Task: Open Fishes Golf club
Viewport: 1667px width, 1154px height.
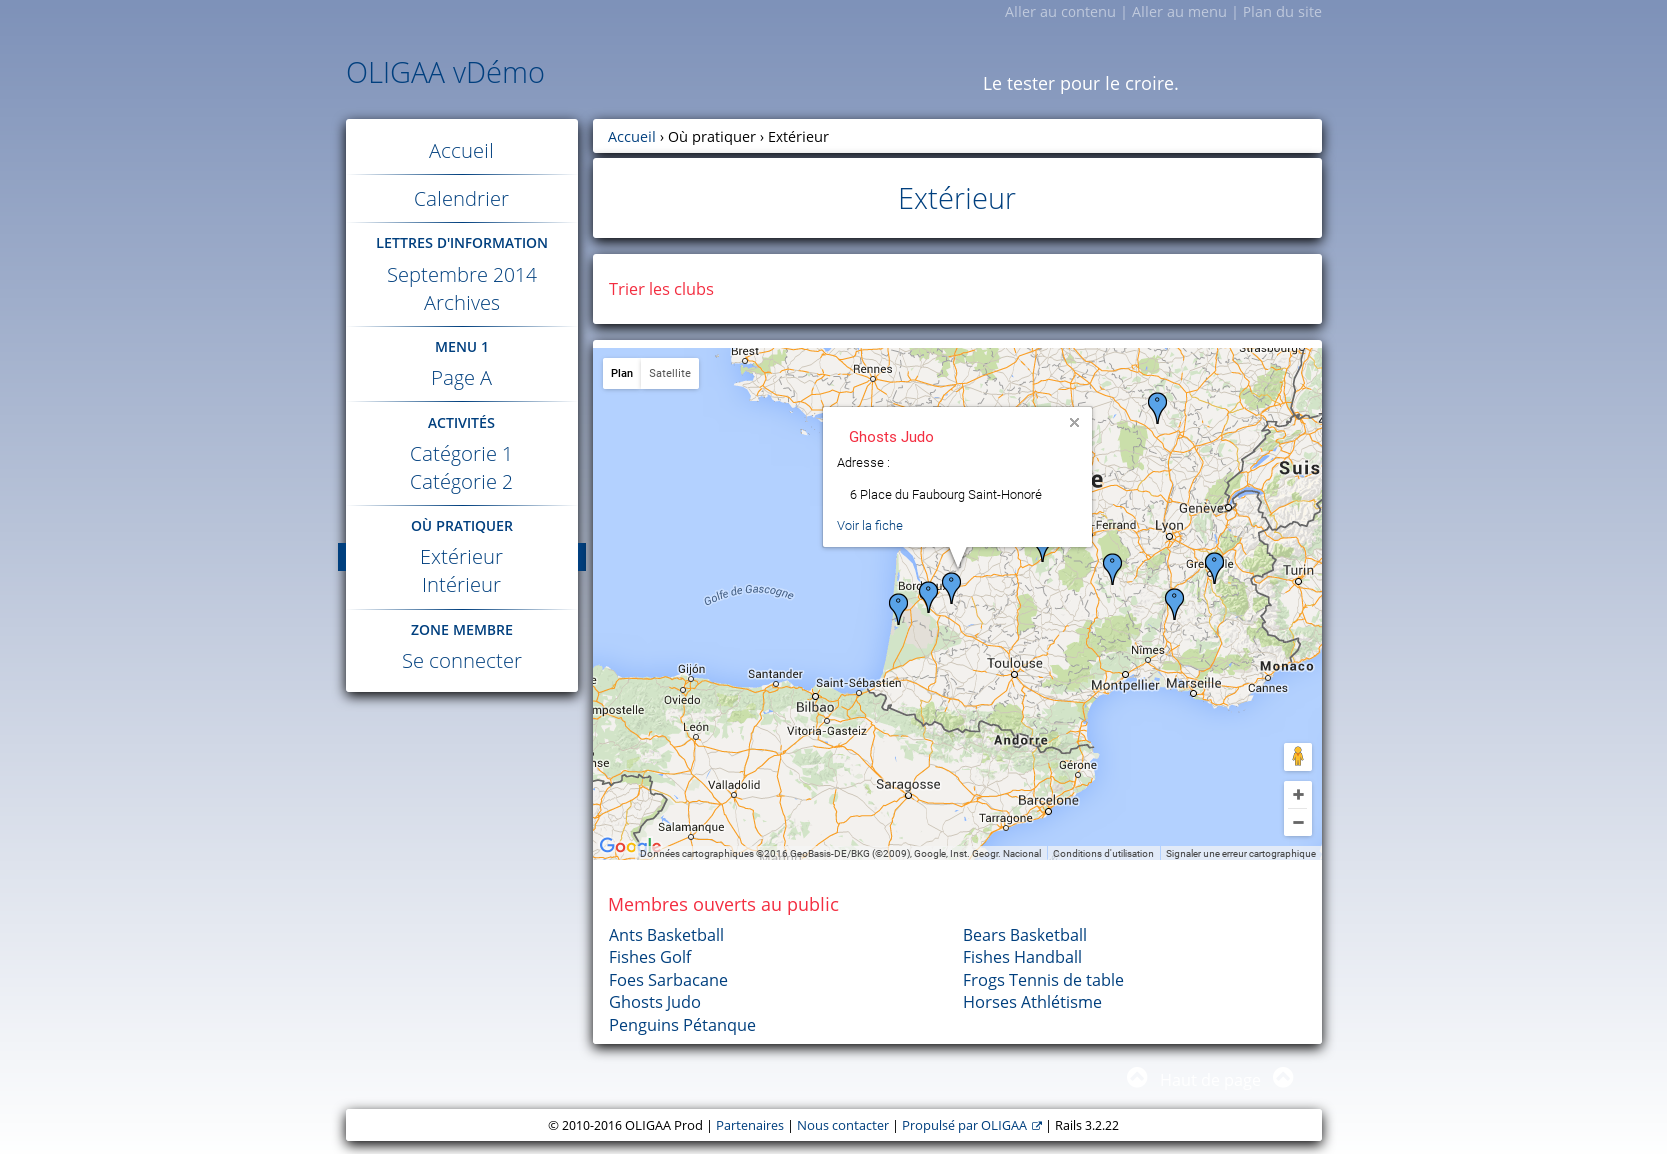Action: point(650,957)
